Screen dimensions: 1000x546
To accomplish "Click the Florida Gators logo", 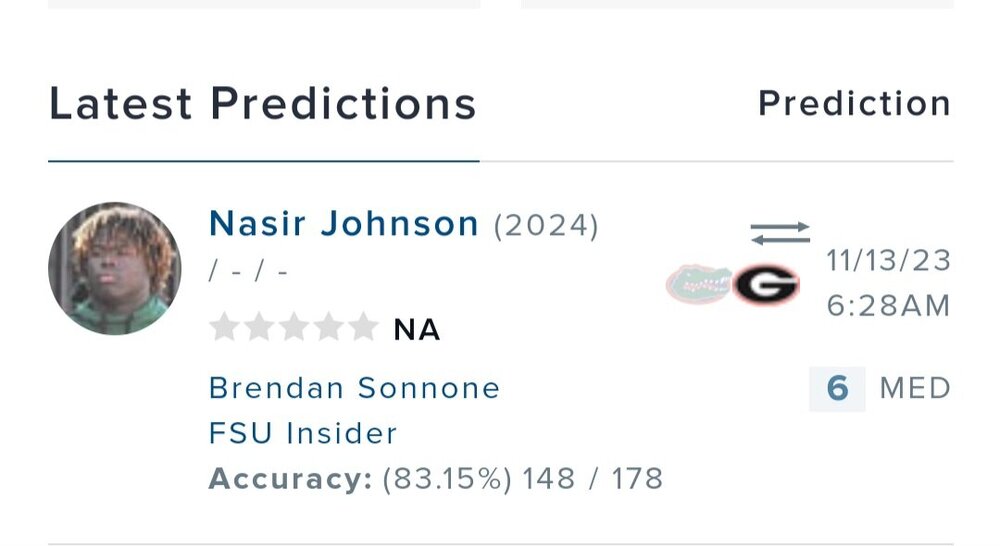I will click(698, 284).
